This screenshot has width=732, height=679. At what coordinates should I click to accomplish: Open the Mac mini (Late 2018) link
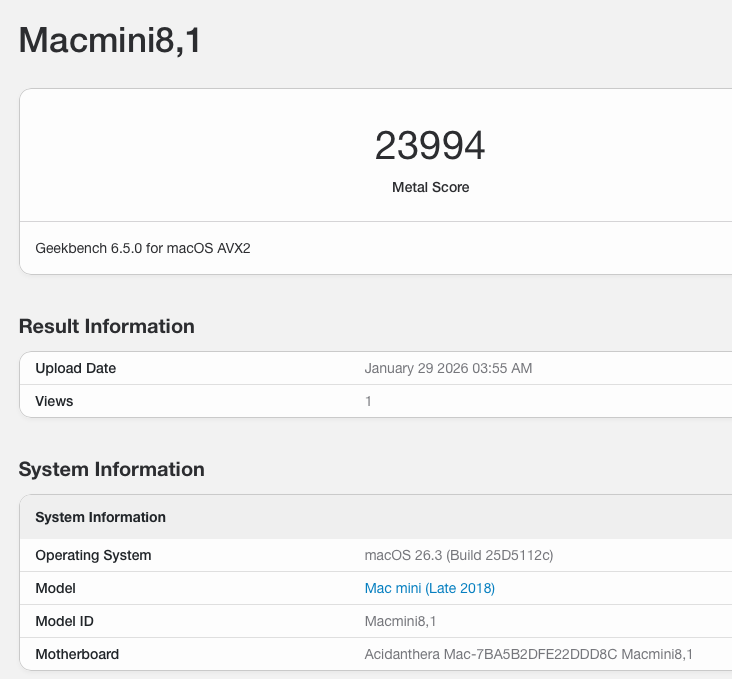tap(429, 588)
